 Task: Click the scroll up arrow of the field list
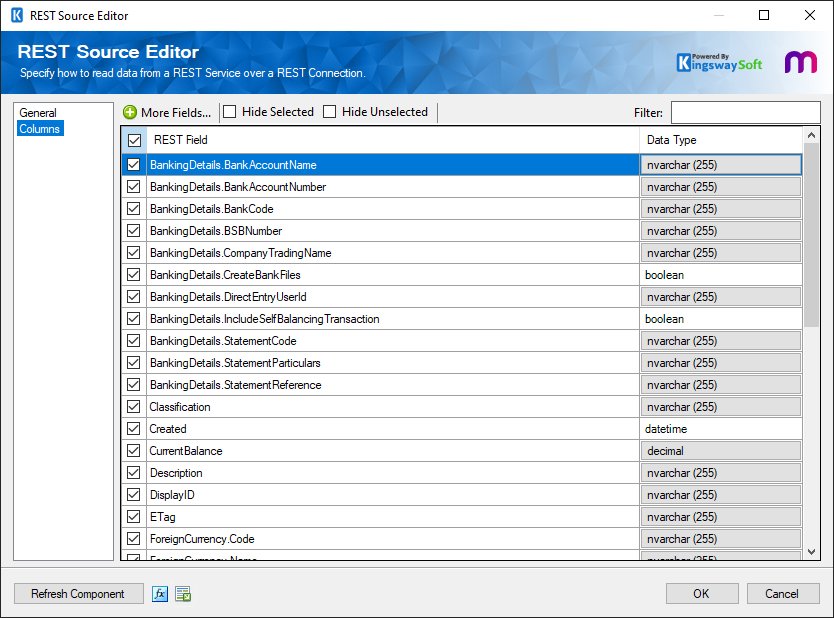click(811, 135)
